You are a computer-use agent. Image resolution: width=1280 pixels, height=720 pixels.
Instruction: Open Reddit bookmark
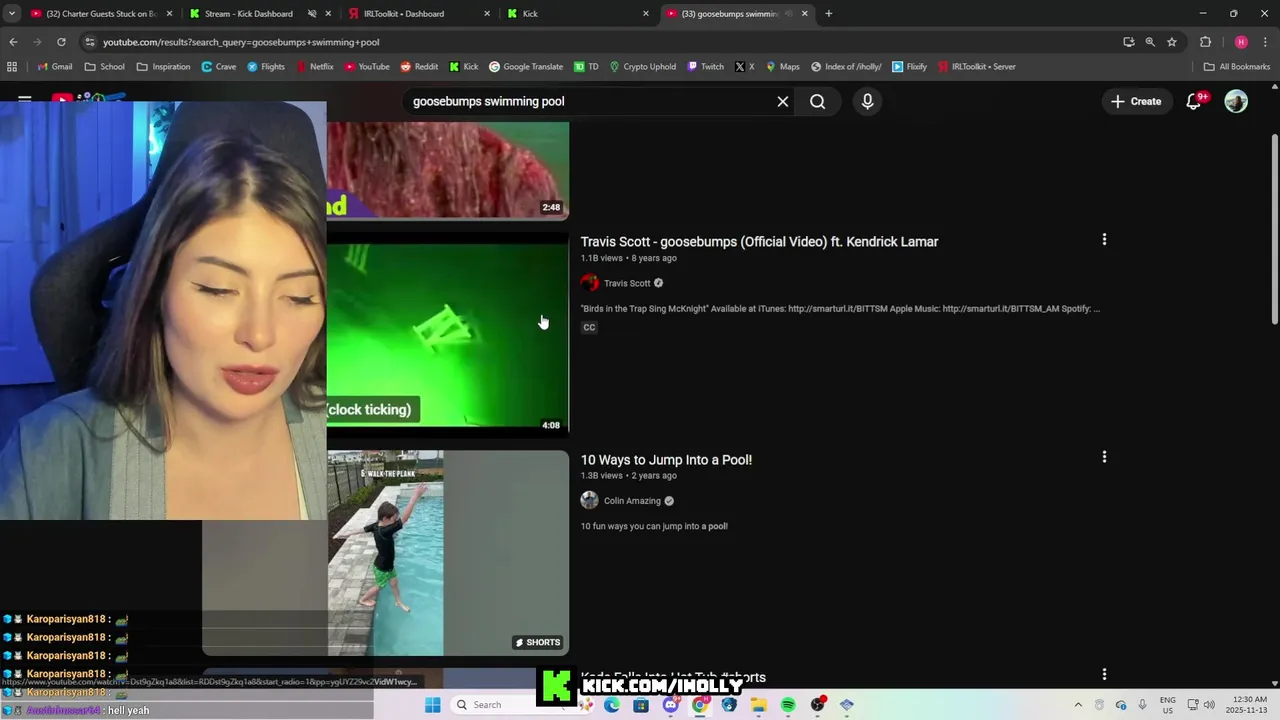(x=419, y=67)
